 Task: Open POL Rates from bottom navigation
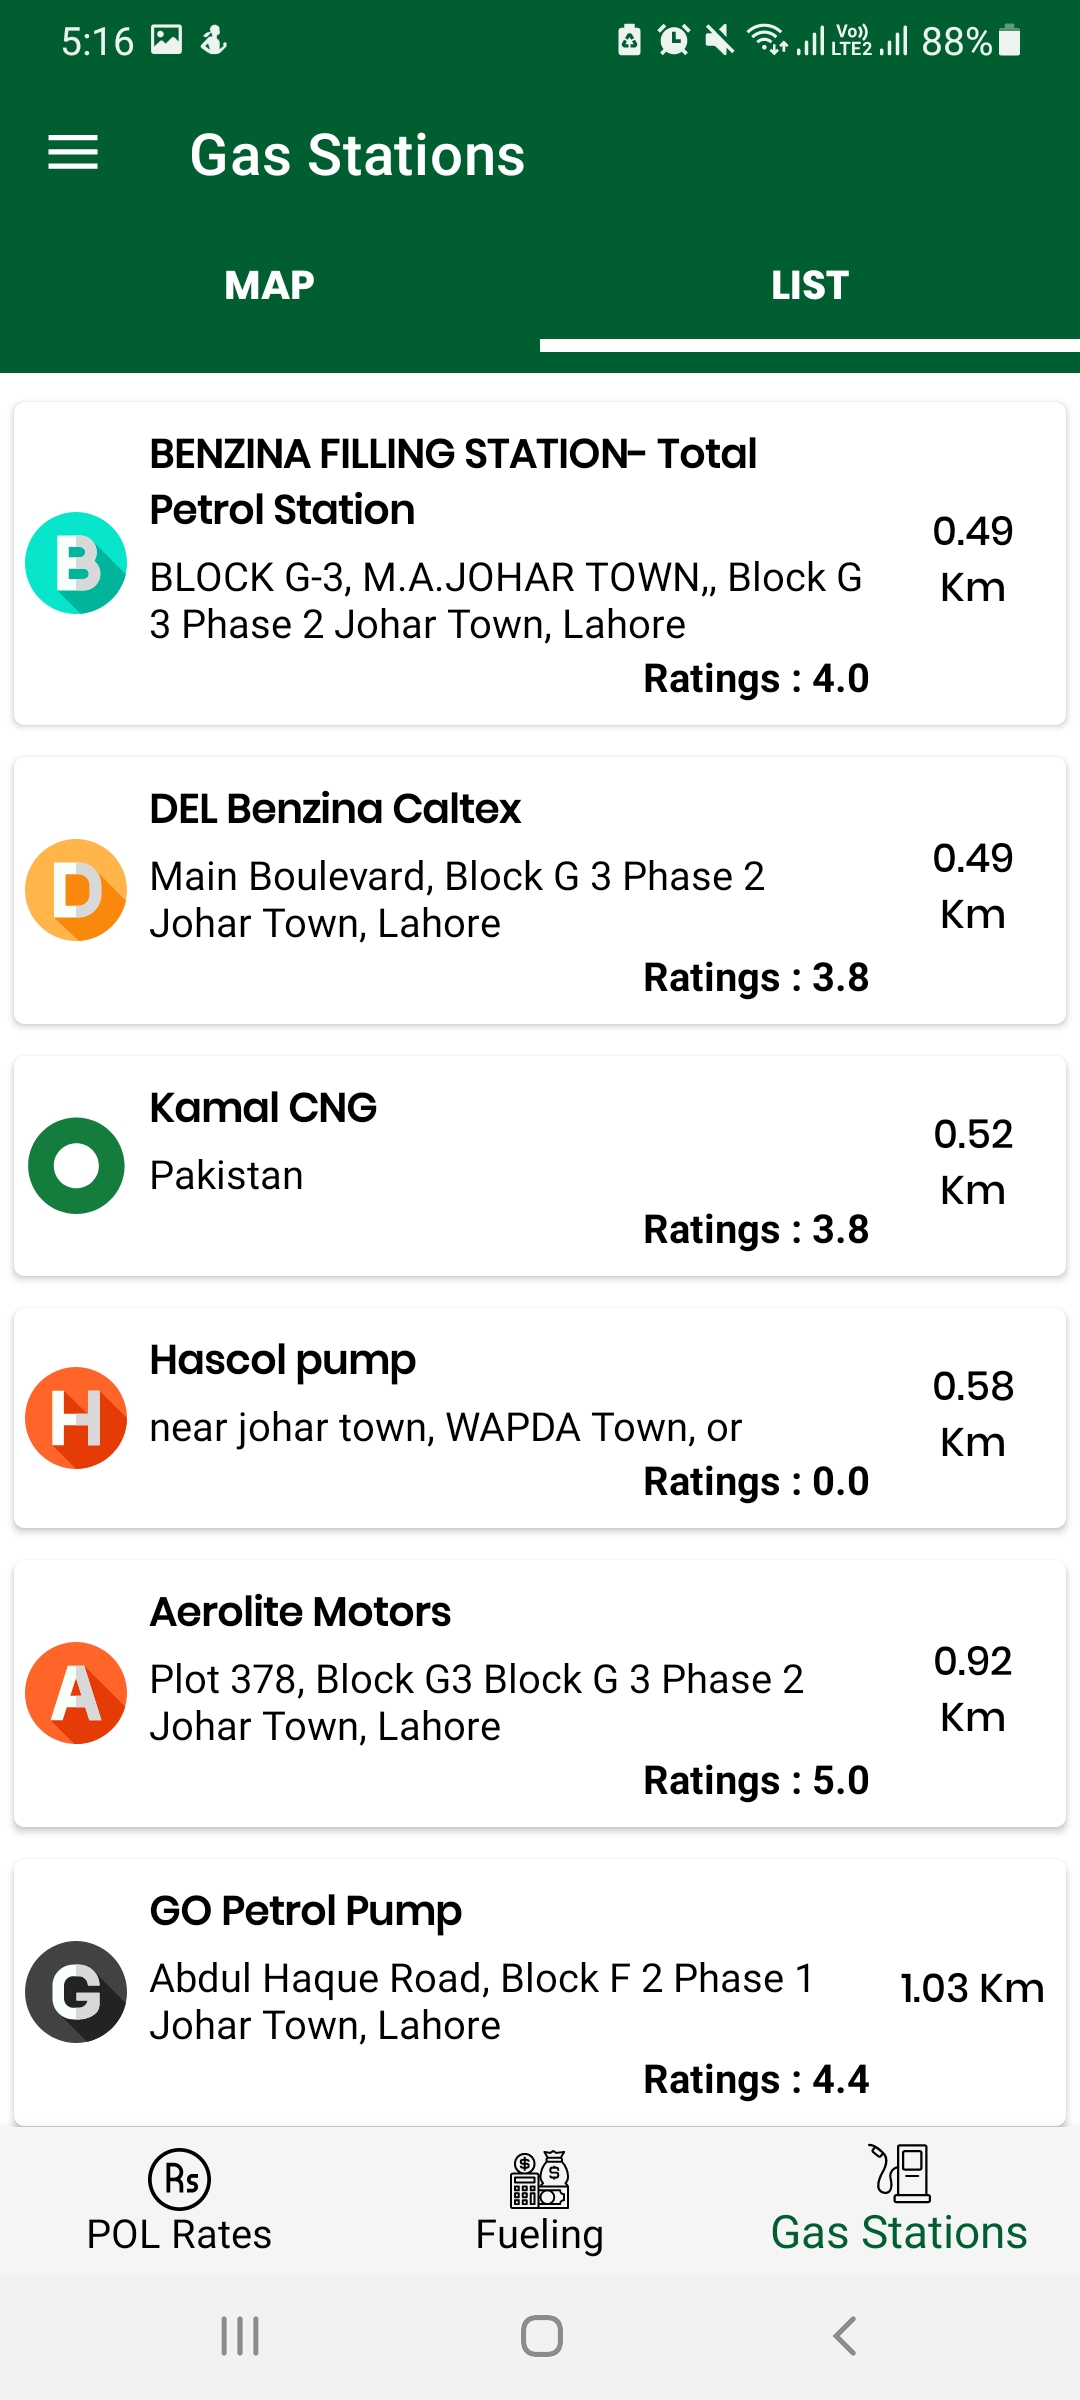[x=180, y=2200]
